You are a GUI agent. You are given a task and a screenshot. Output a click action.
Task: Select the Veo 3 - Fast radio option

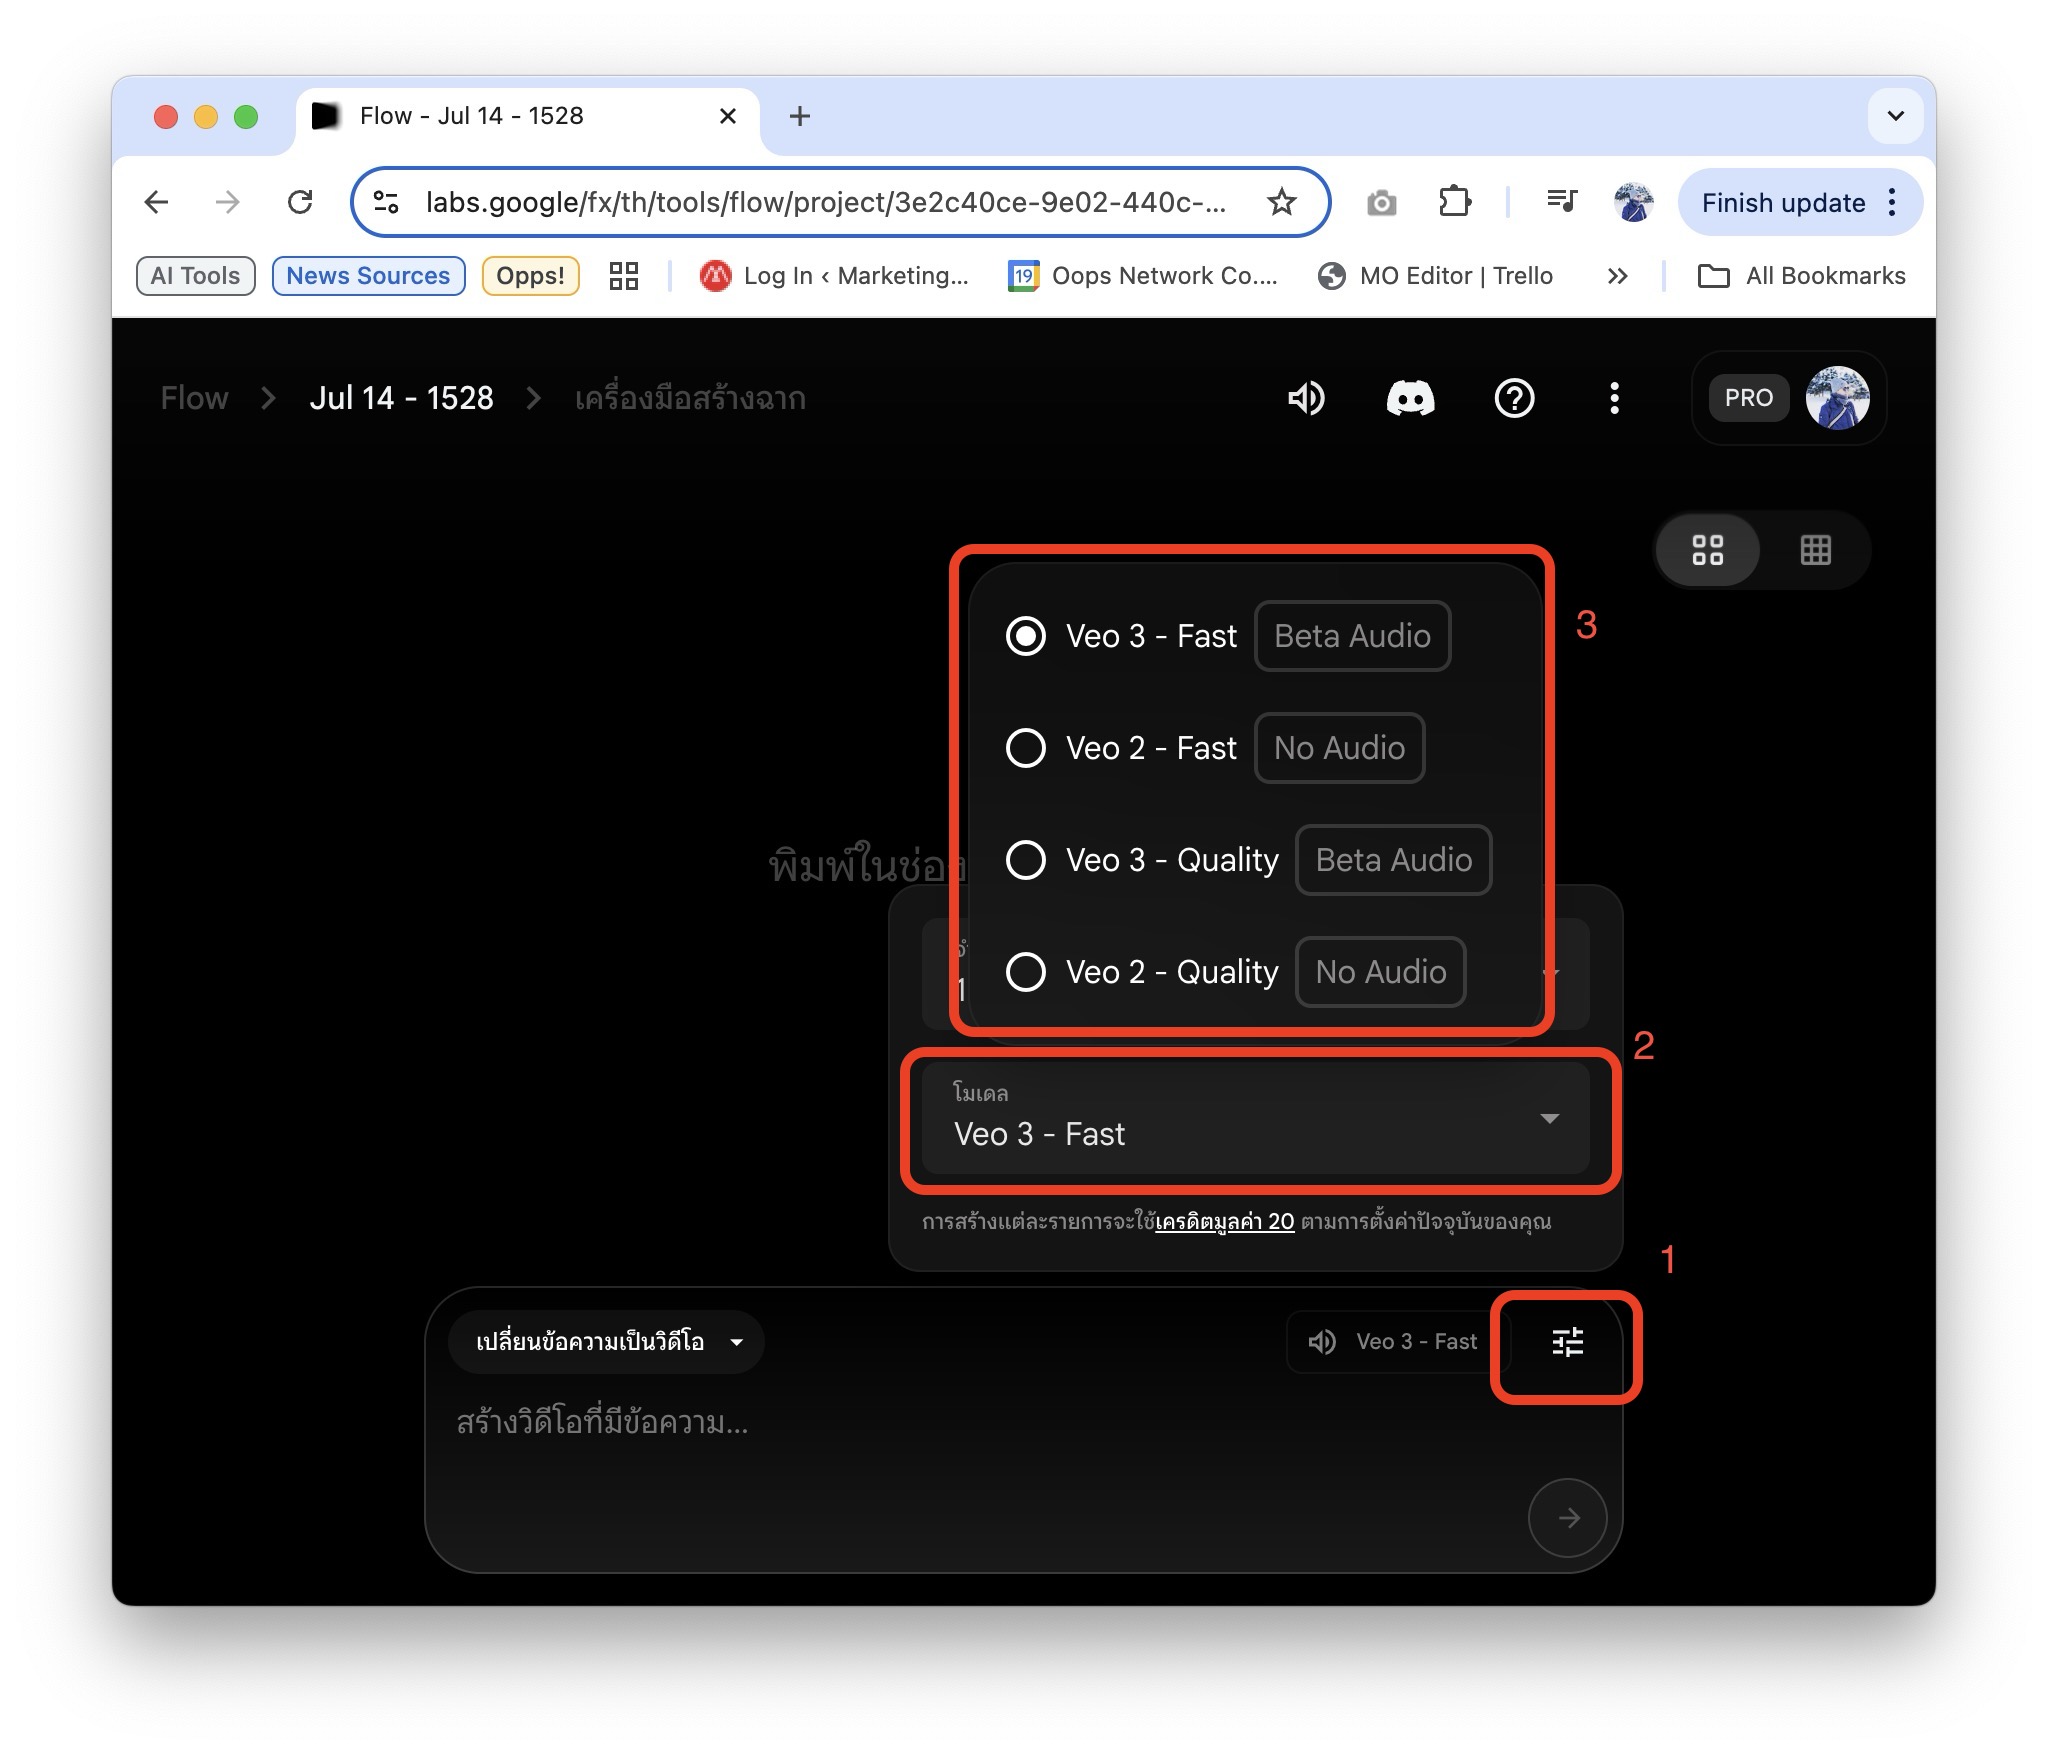pyautogui.click(x=1026, y=636)
